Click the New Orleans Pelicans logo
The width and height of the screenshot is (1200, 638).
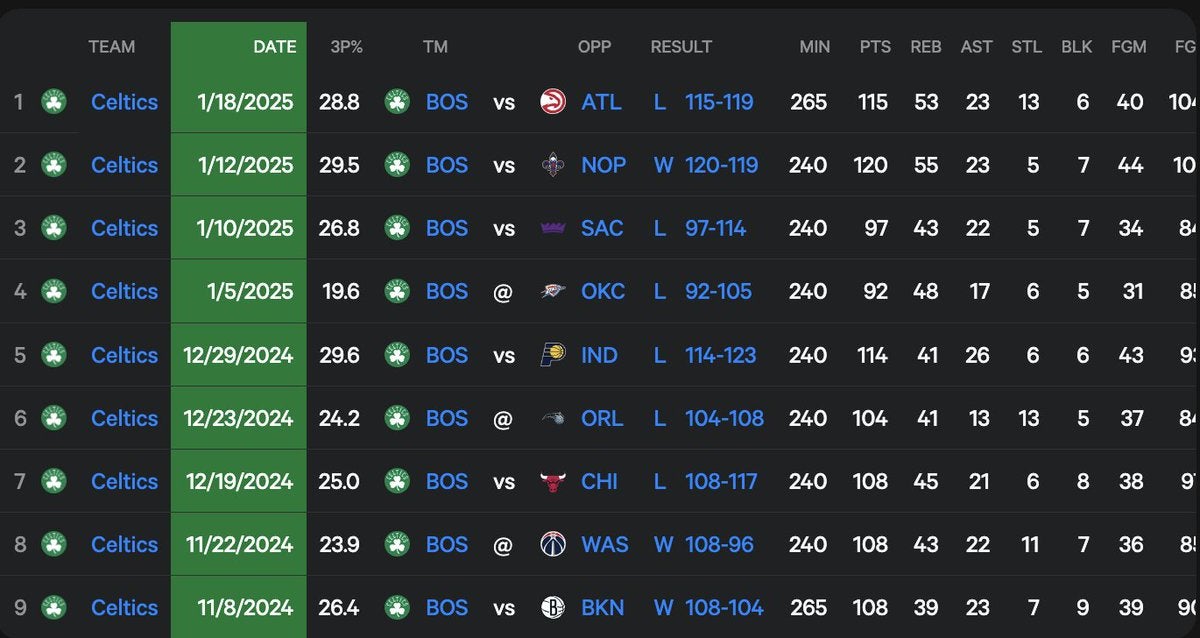[x=552, y=165]
